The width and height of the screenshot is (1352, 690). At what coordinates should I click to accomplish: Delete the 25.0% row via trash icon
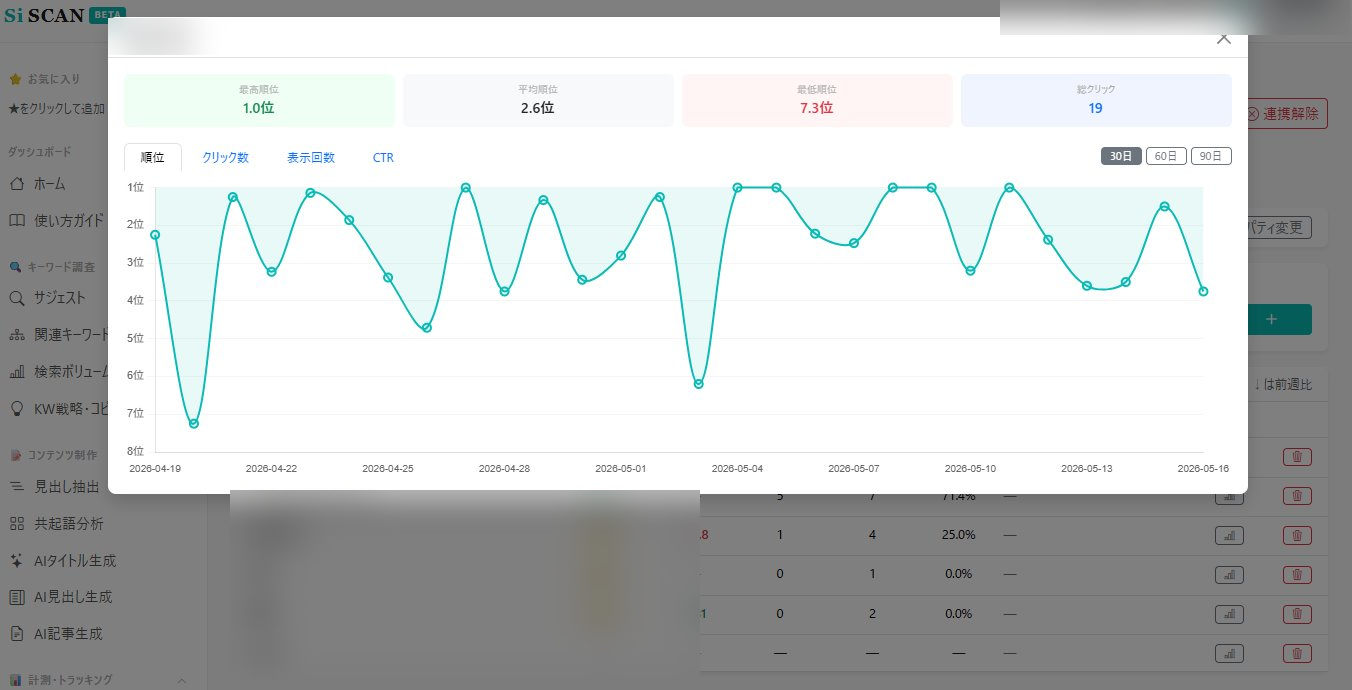point(1297,535)
